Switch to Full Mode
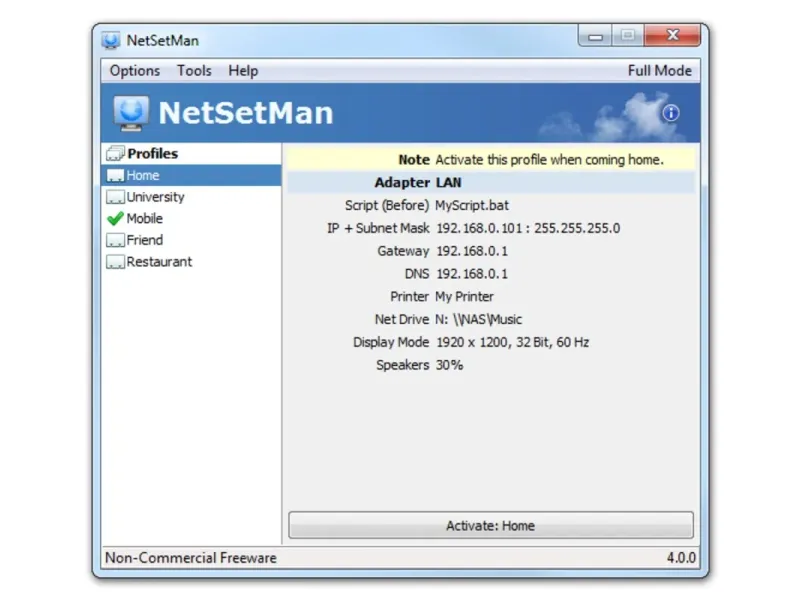The image size is (800, 600). tap(659, 70)
